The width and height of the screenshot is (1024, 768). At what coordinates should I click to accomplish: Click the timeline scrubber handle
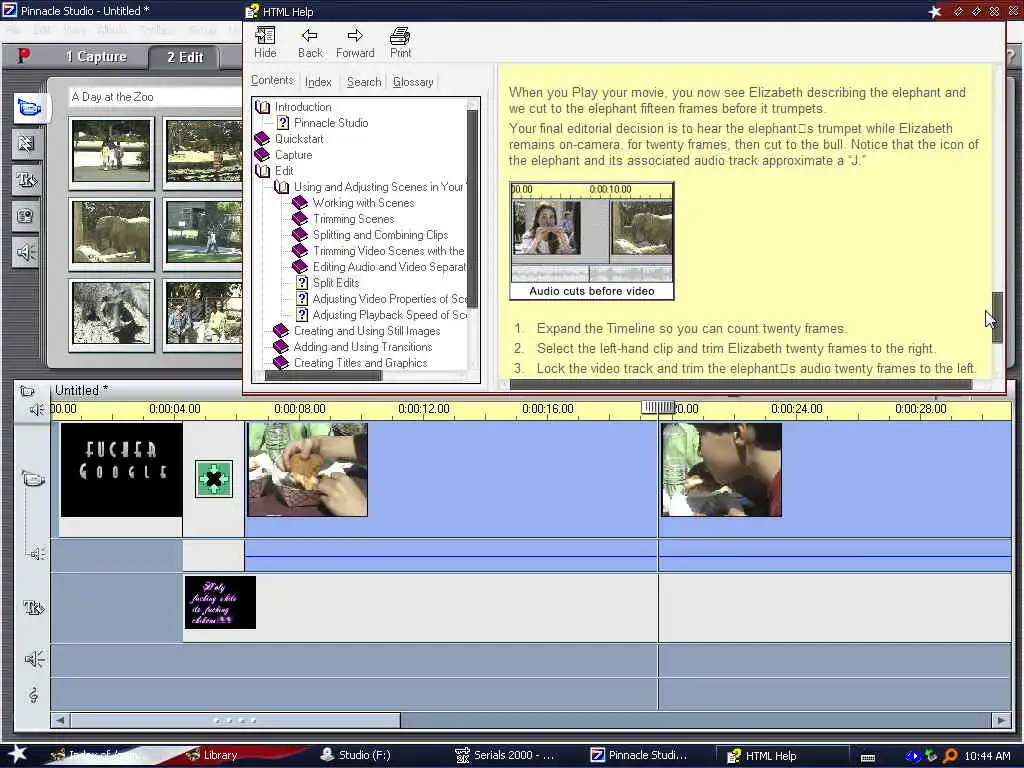point(658,408)
